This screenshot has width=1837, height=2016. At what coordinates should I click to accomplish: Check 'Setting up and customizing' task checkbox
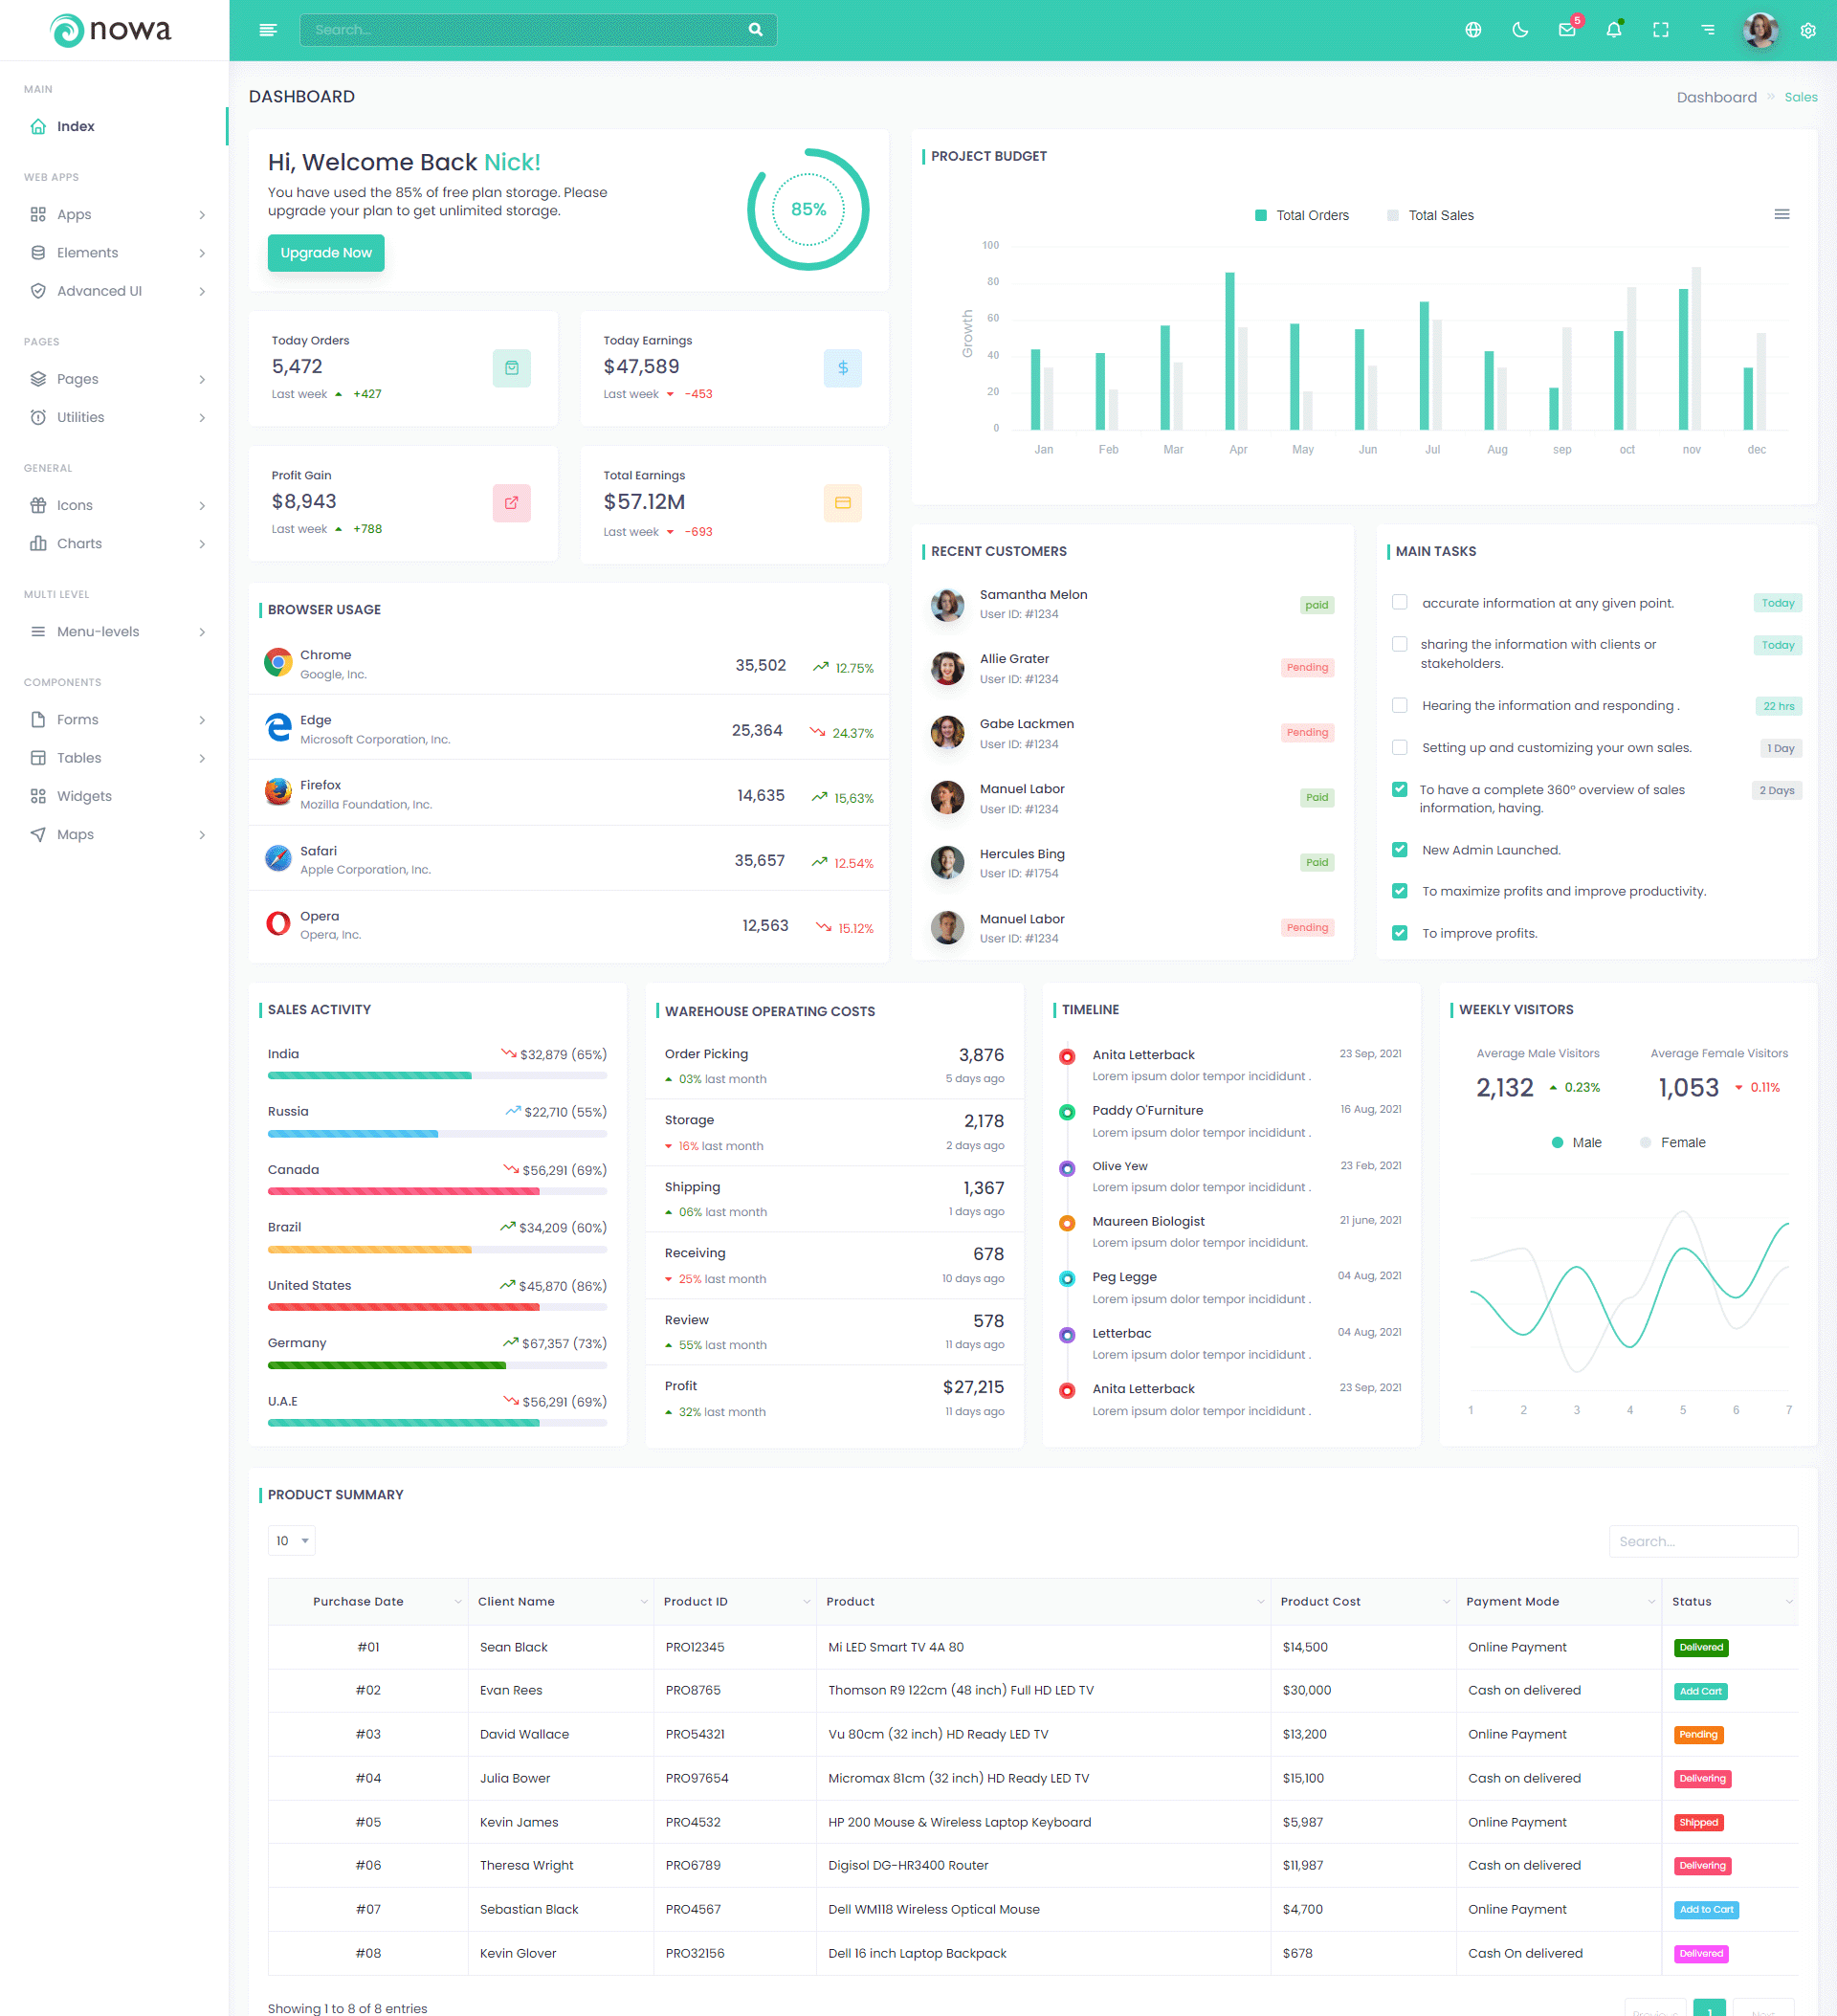pos(1399,747)
